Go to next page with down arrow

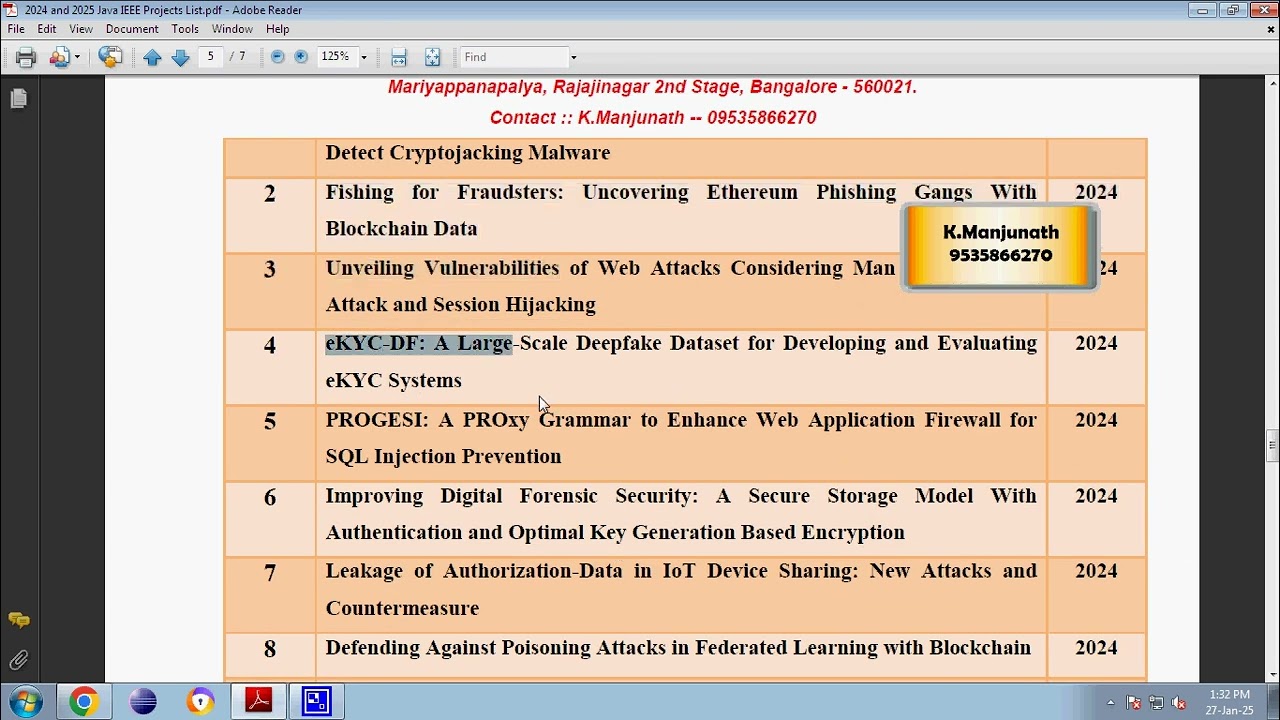coord(180,57)
